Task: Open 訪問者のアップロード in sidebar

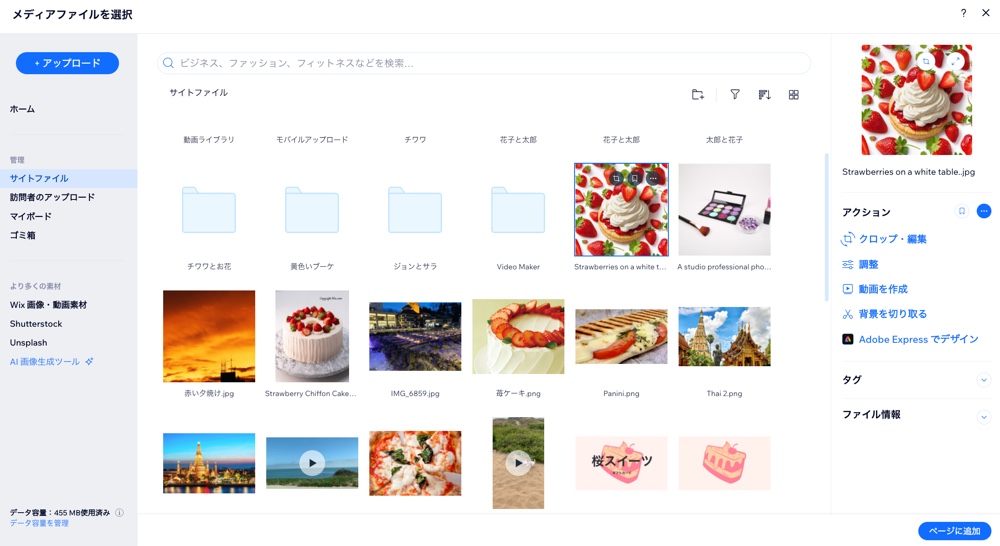Action: pyautogui.click(x=52, y=197)
